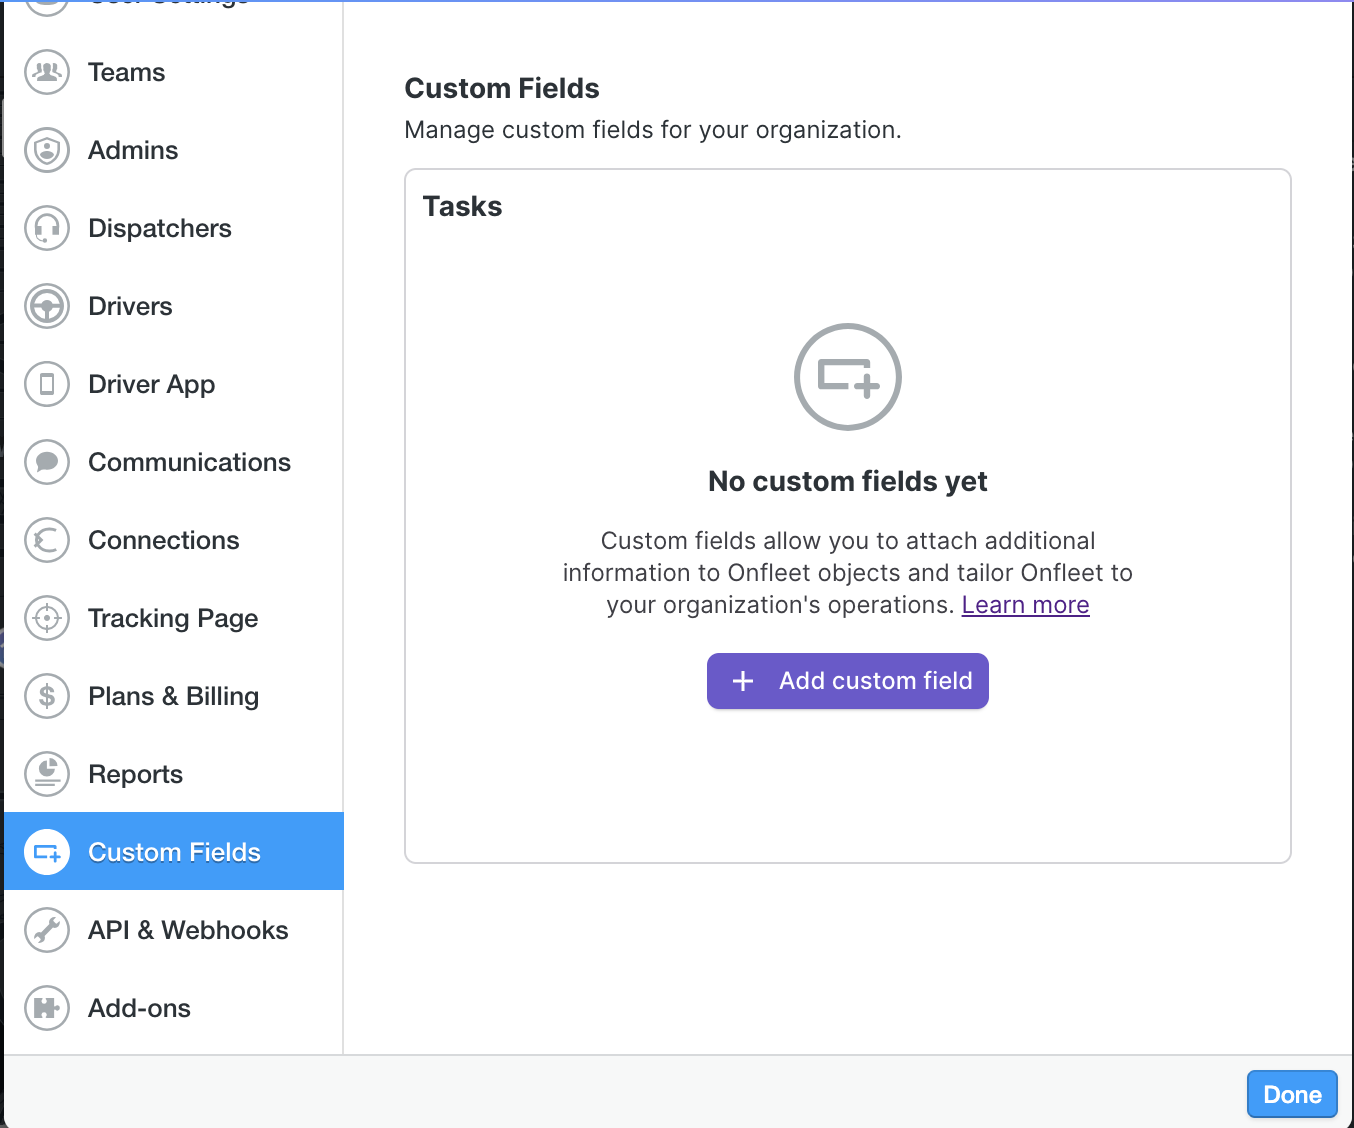Click the Drivers steering wheel icon
The image size is (1354, 1128).
click(47, 306)
